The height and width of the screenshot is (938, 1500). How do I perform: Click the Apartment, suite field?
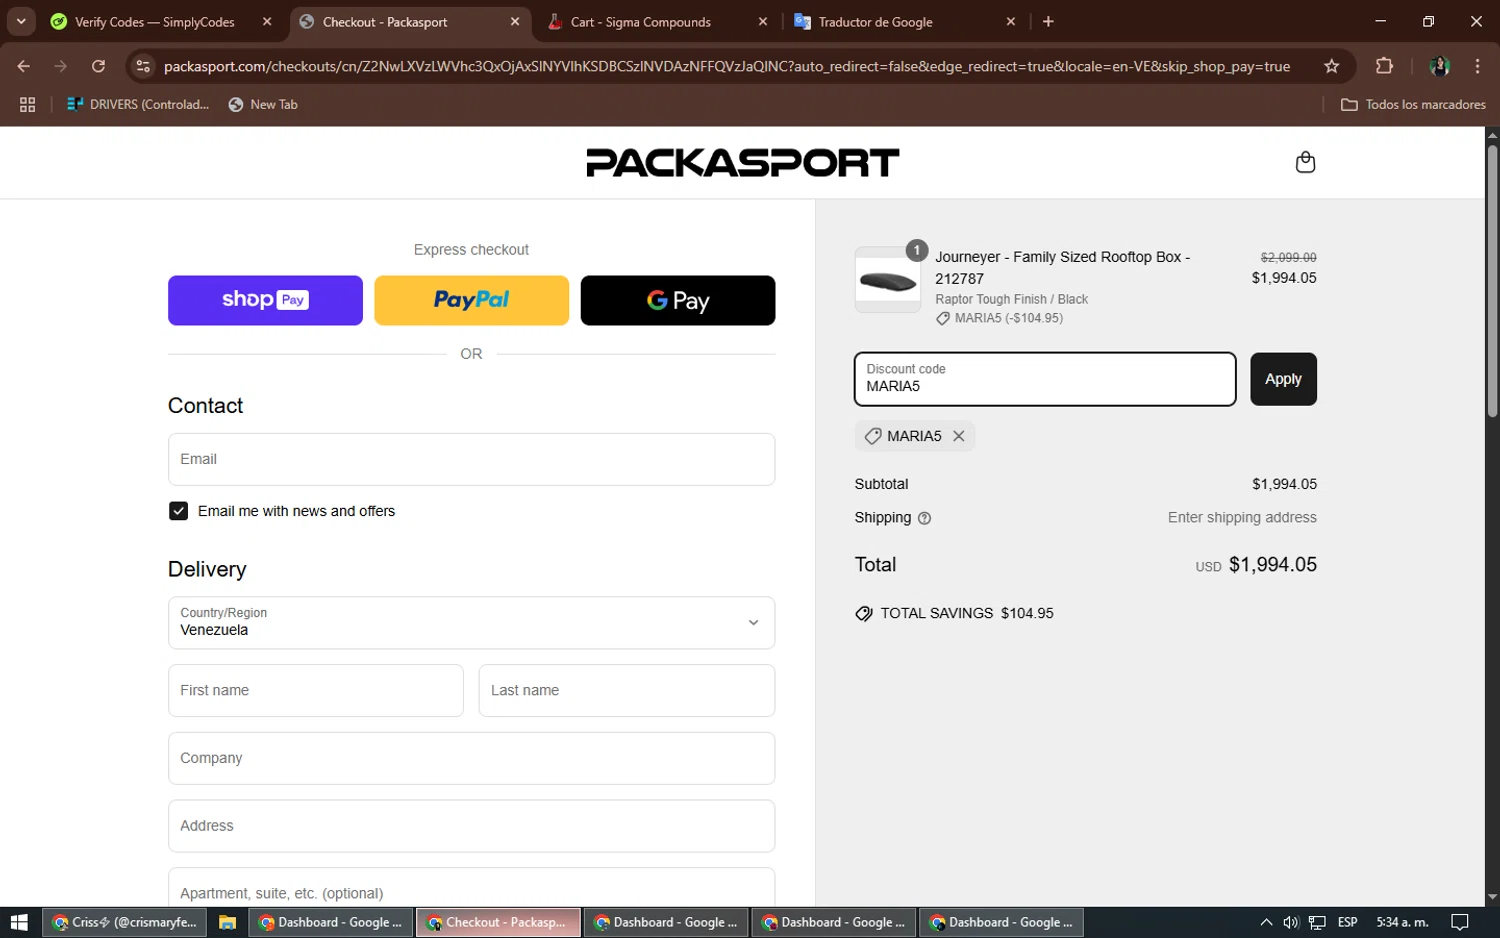tap(471, 888)
